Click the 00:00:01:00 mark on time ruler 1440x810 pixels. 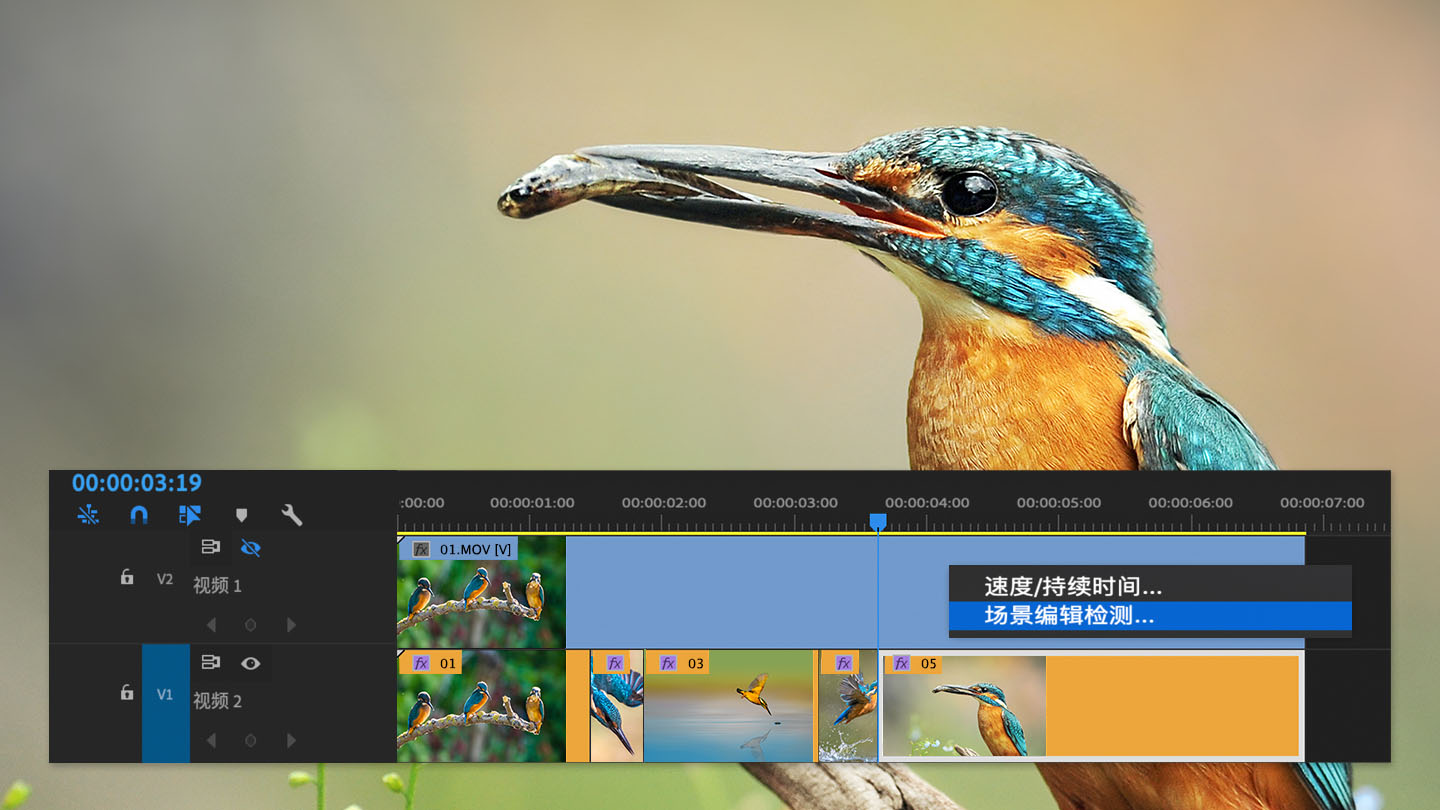click(532, 503)
